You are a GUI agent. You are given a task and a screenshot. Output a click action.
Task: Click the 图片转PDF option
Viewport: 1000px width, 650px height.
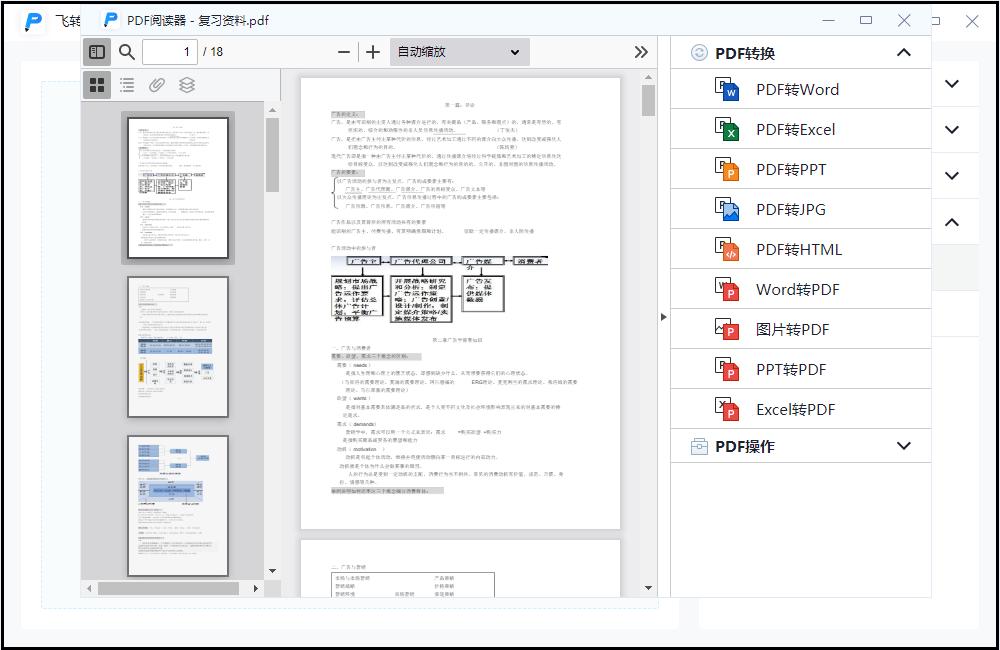[x=792, y=330]
